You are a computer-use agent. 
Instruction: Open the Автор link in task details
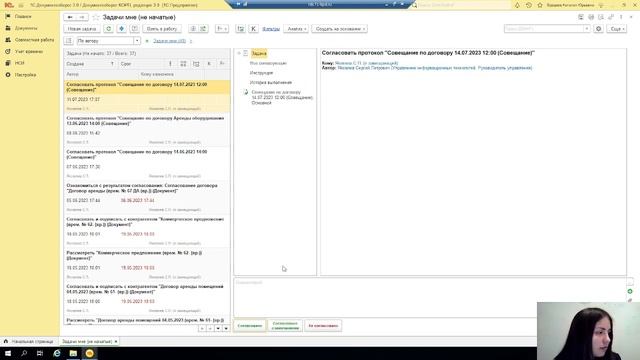pyautogui.click(x=435, y=68)
